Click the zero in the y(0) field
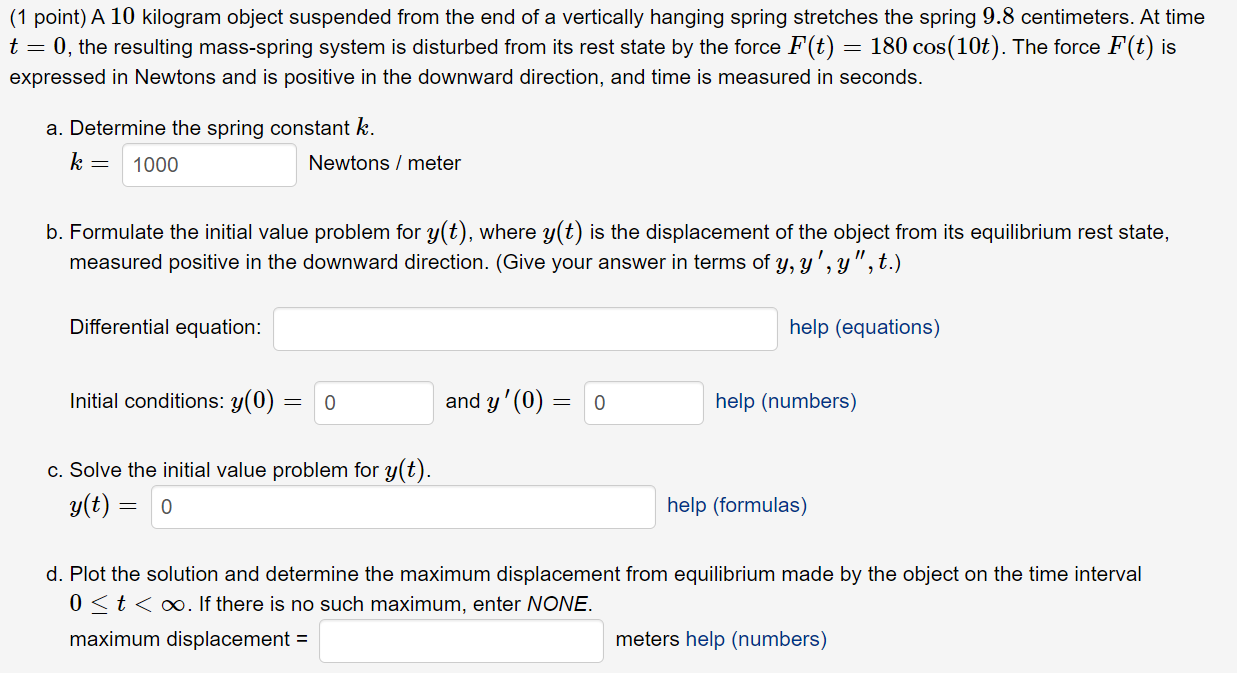Viewport: 1237px width, 673px height. 326,402
